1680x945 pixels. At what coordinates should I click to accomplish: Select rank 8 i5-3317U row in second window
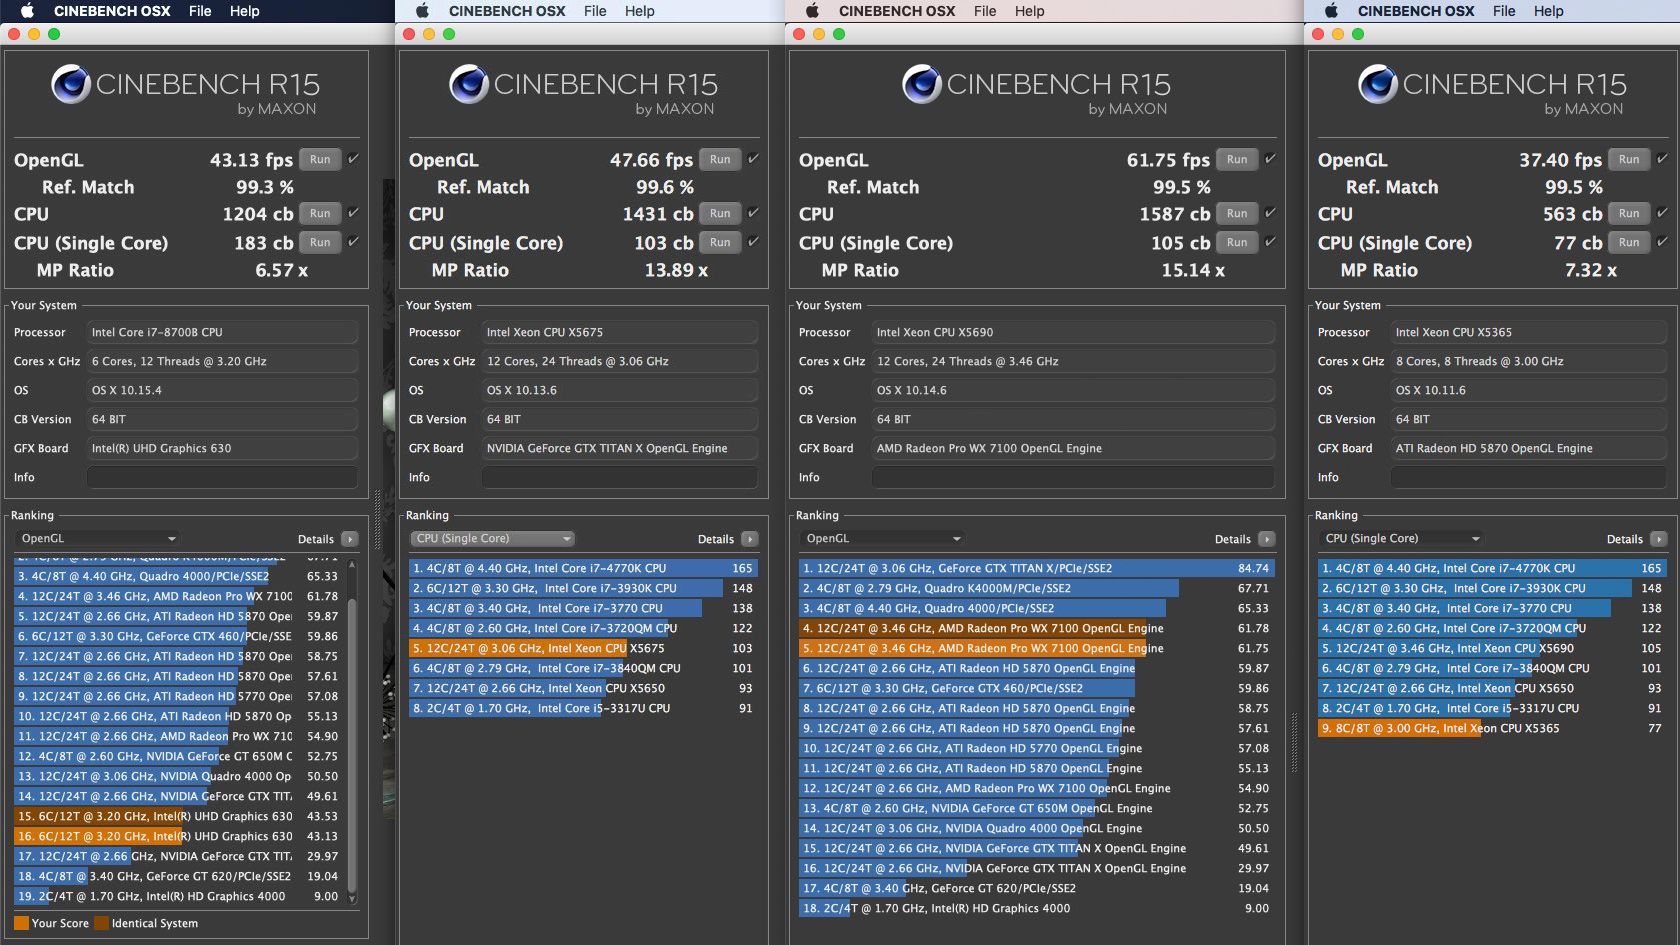pos(583,708)
